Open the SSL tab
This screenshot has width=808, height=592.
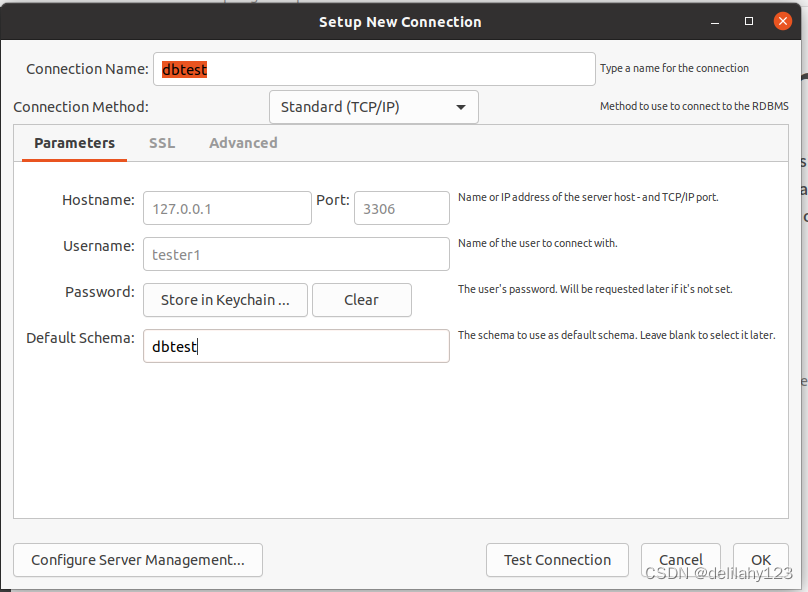pyautogui.click(x=162, y=143)
